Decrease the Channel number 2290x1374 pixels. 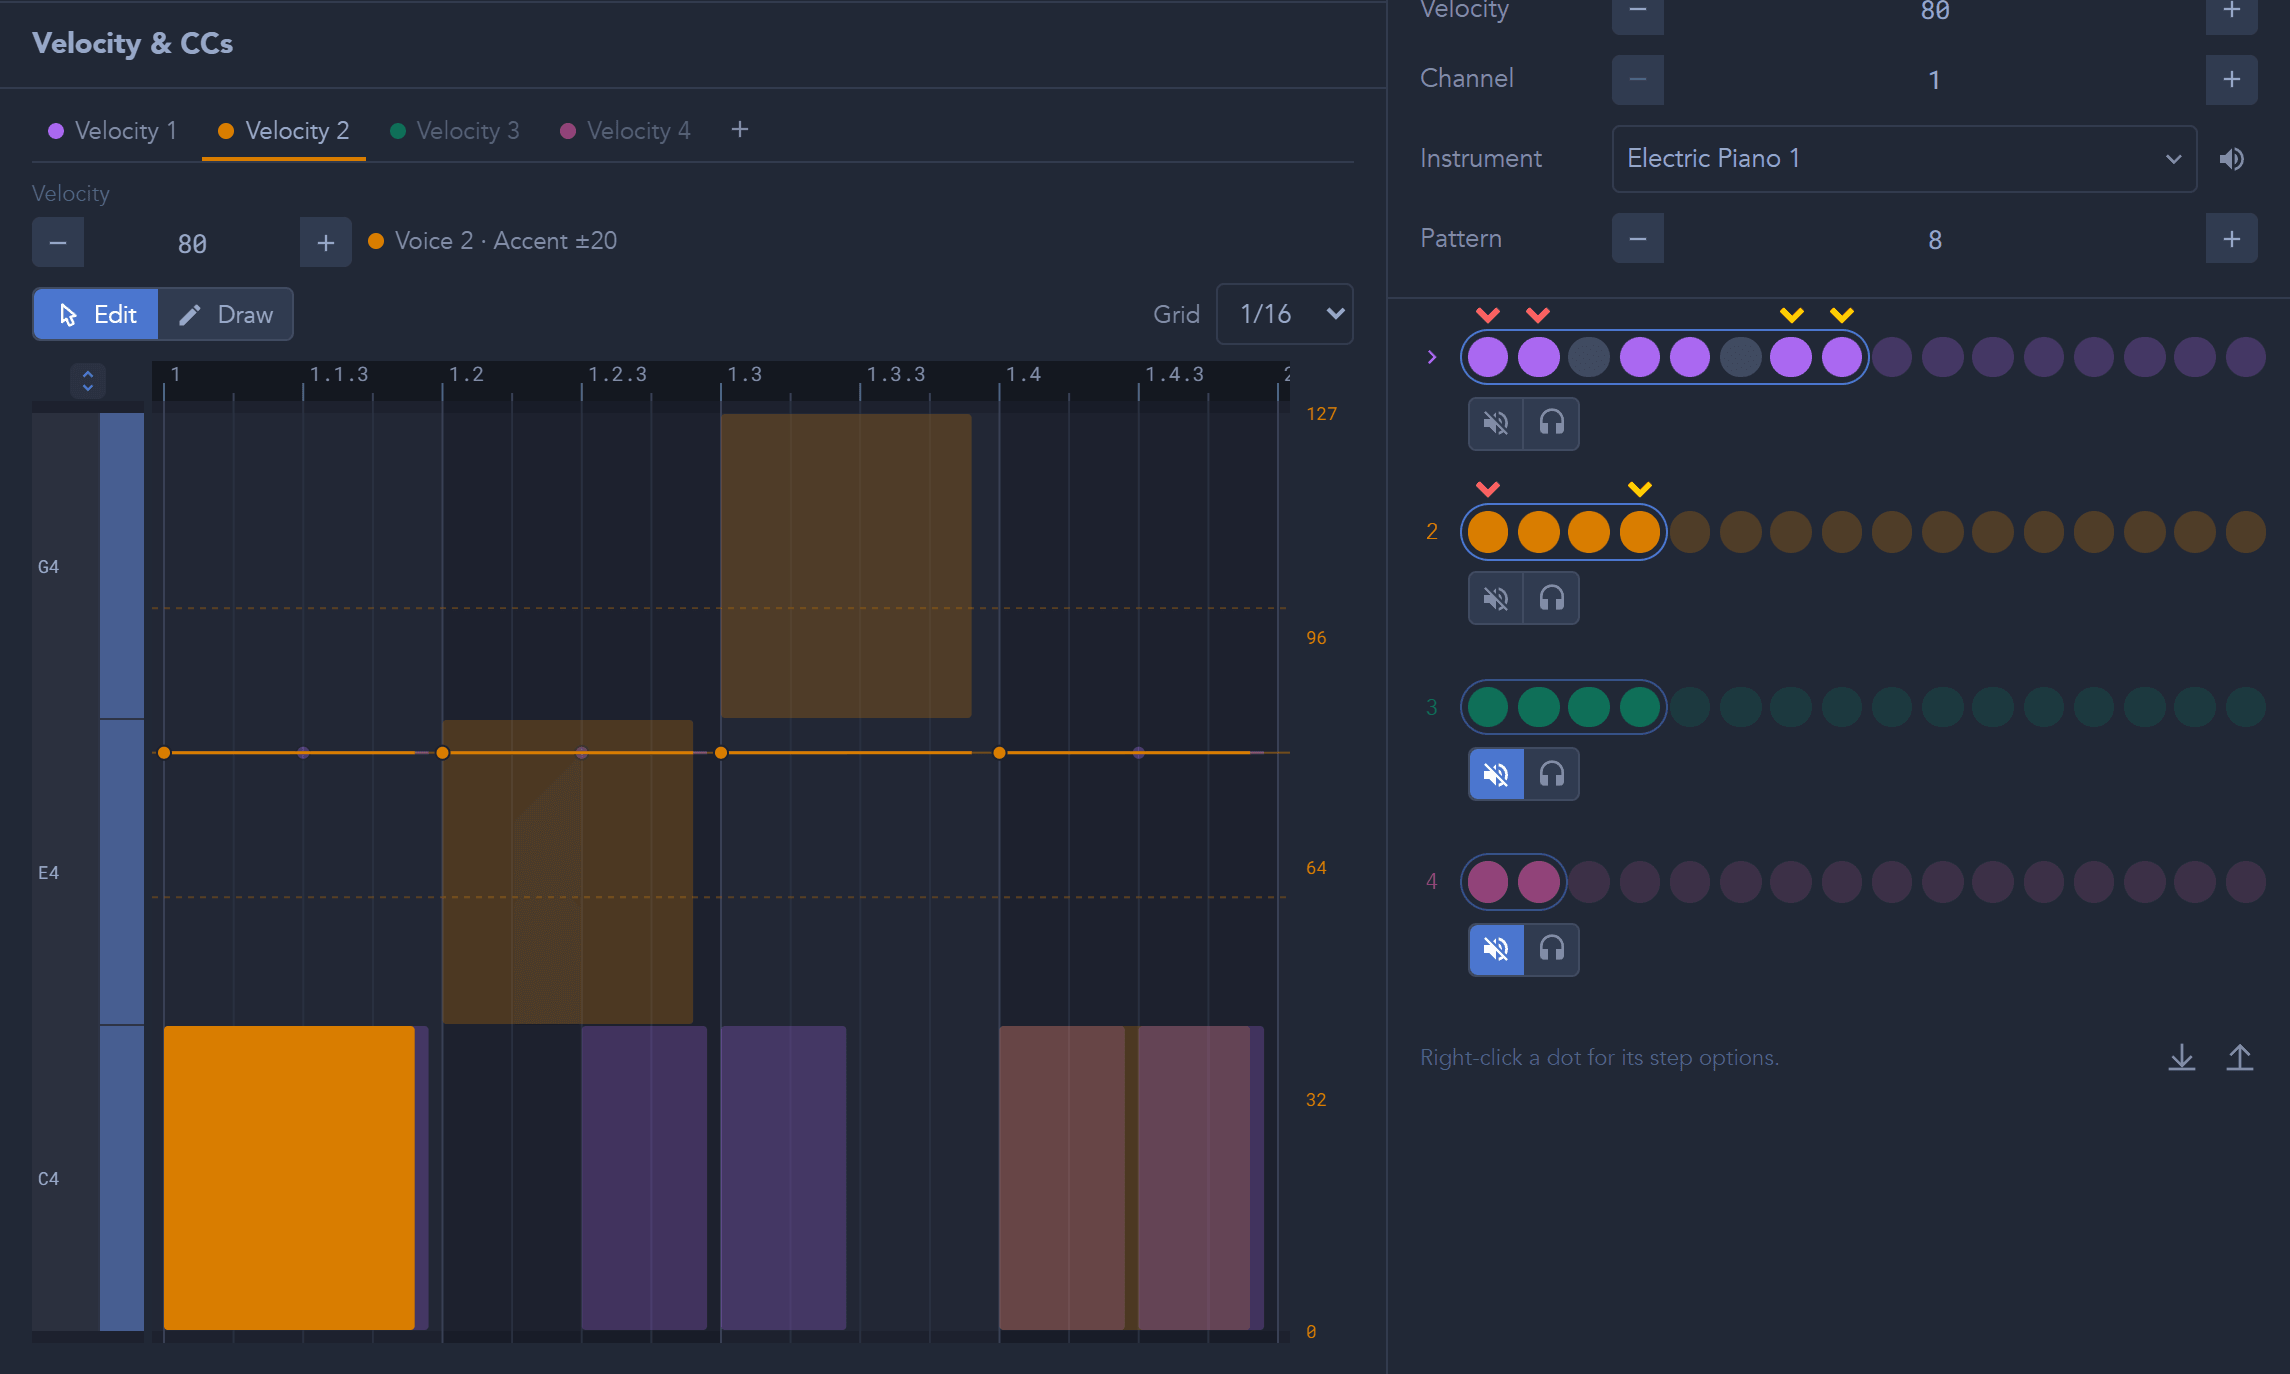tap(1638, 80)
